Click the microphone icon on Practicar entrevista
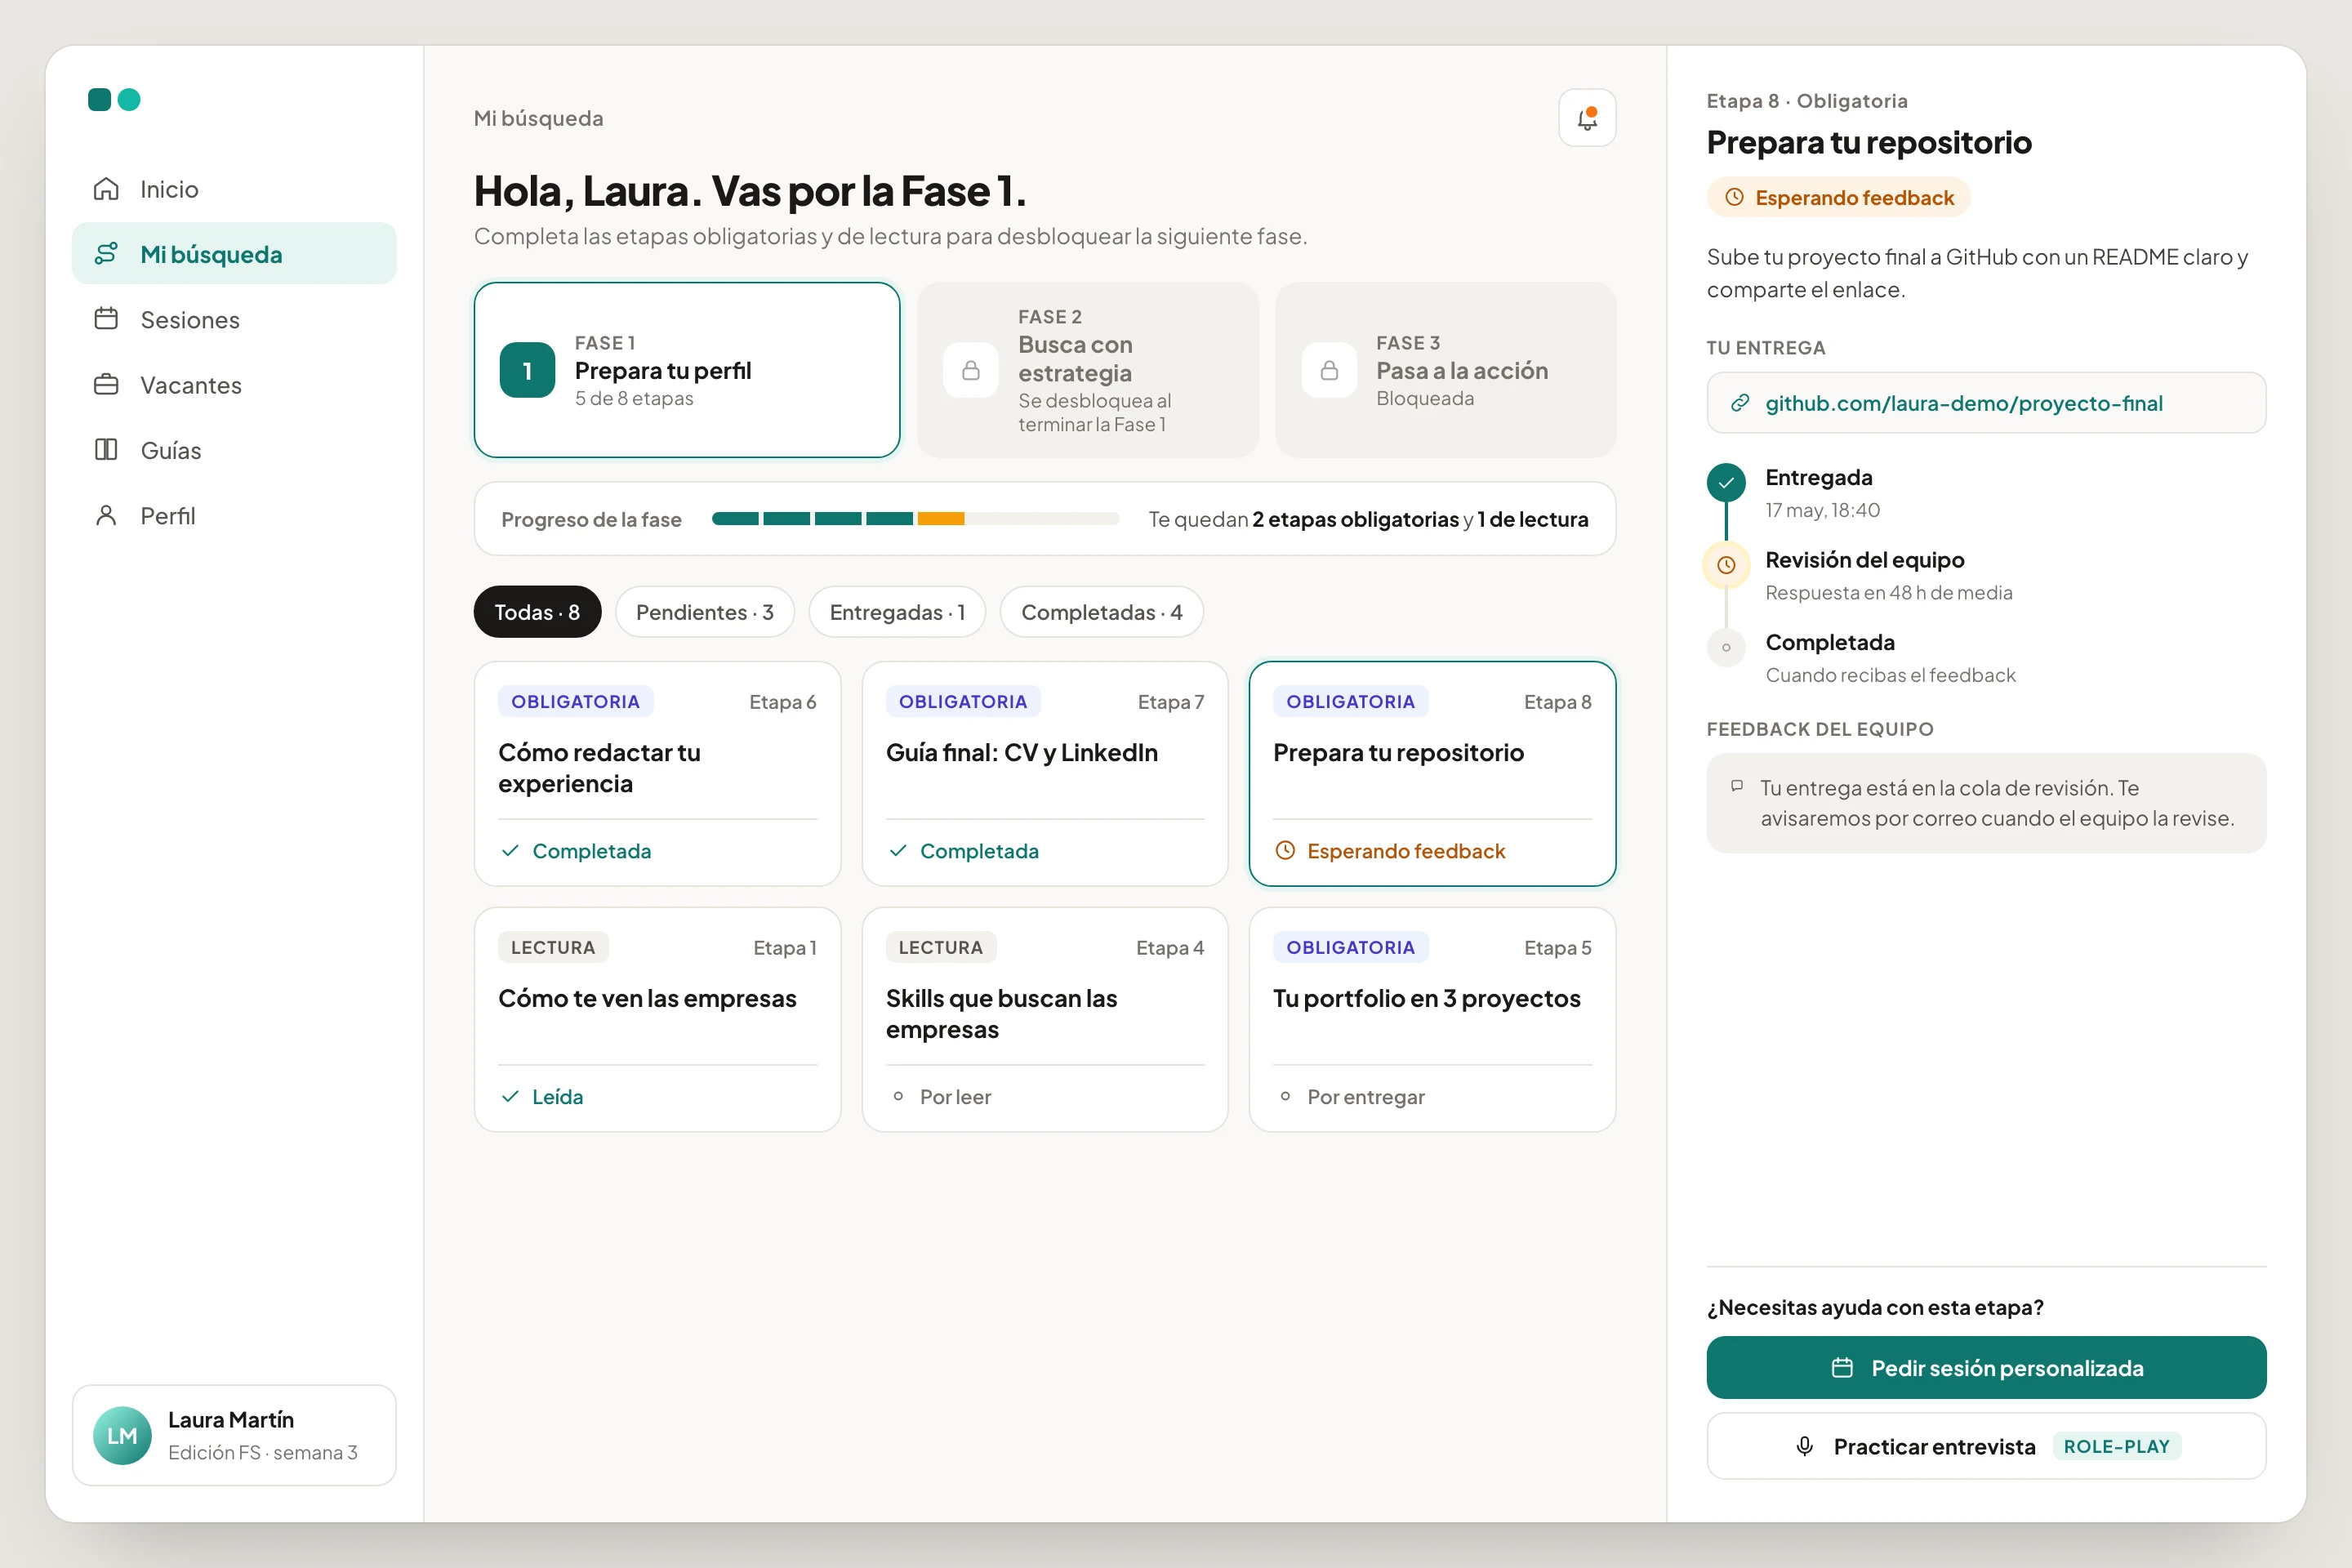Viewport: 2352px width, 1568px height. coord(1805,1446)
